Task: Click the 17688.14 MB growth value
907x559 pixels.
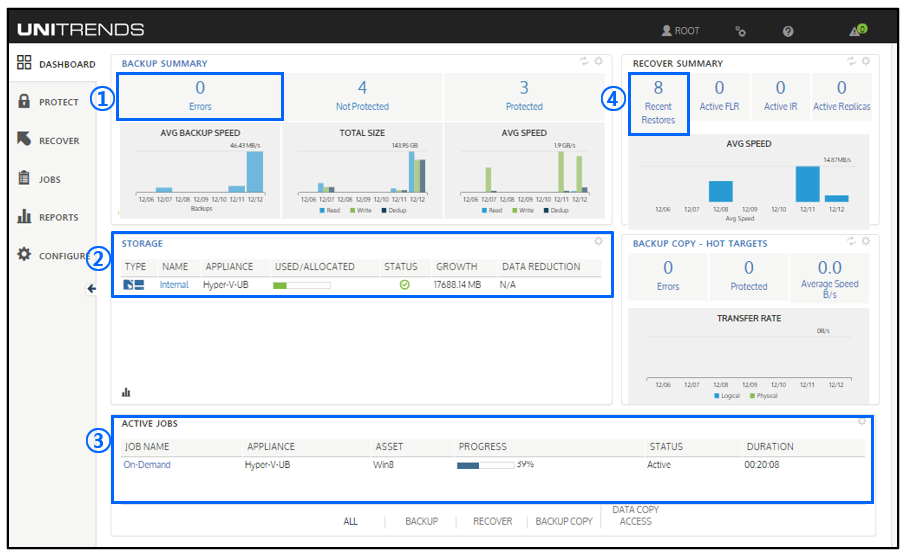Action: point(457,285)
